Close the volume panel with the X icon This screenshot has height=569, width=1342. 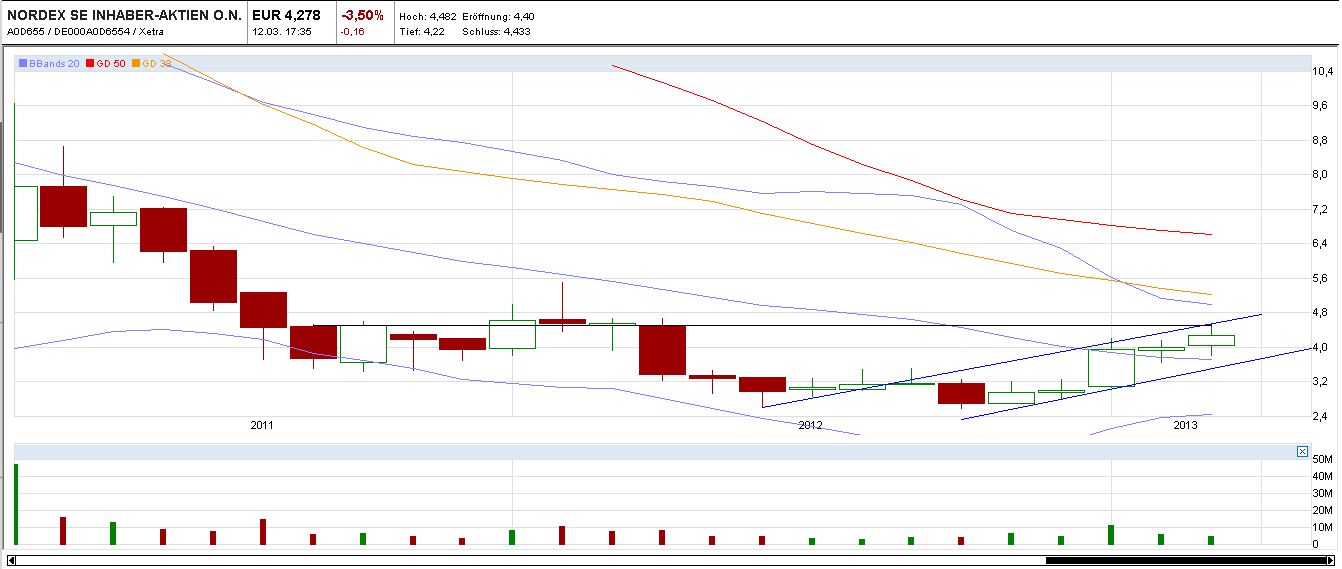coord(1302,452)
